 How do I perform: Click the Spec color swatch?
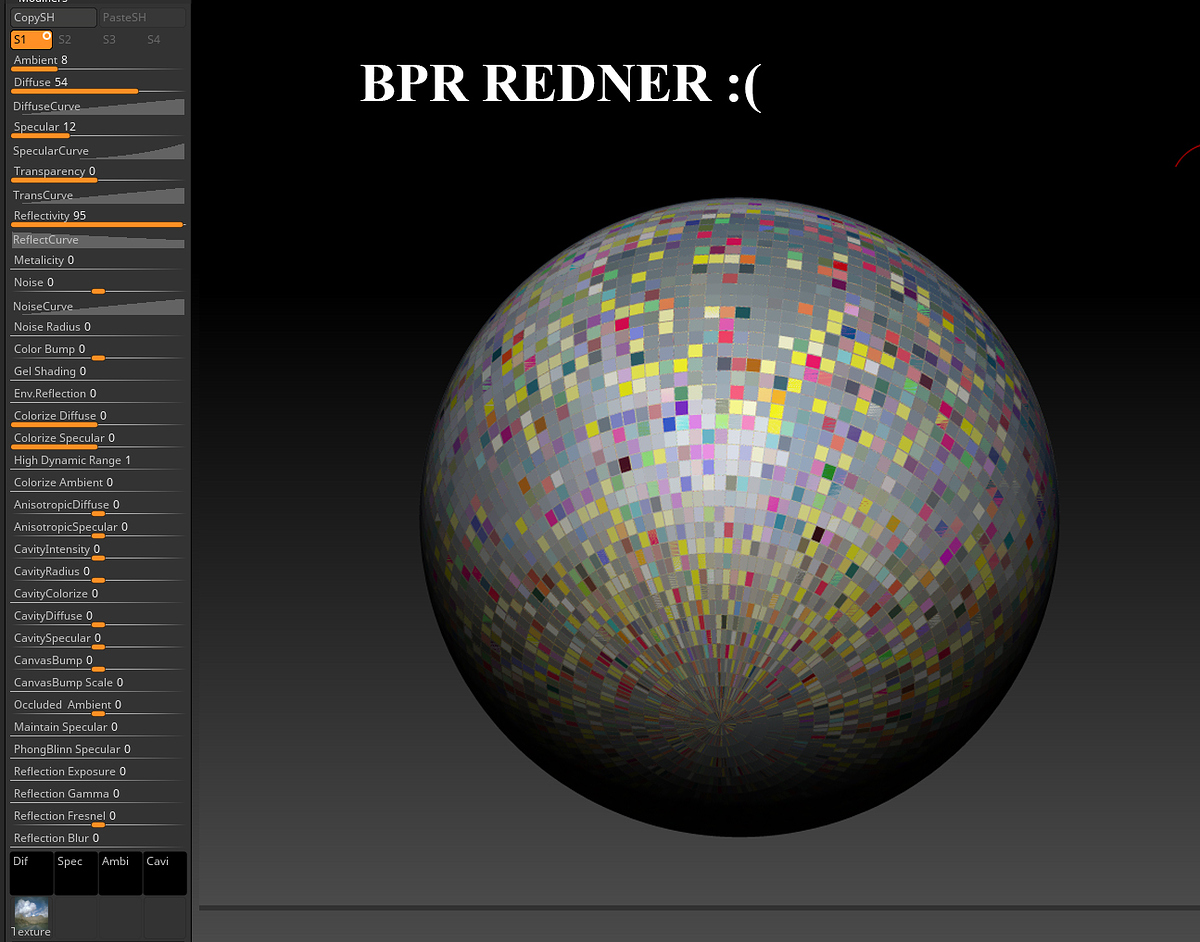point(76,873)
